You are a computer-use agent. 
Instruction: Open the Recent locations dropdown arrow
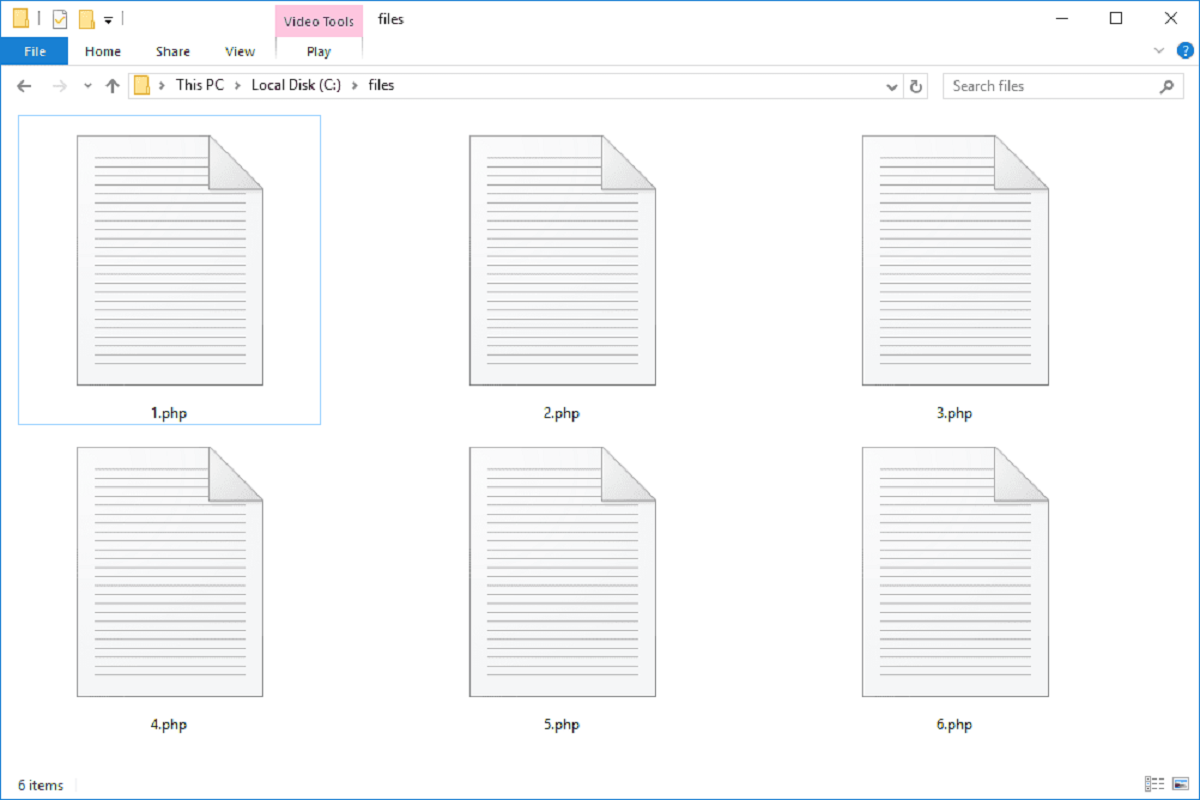(x=88, y=87)
